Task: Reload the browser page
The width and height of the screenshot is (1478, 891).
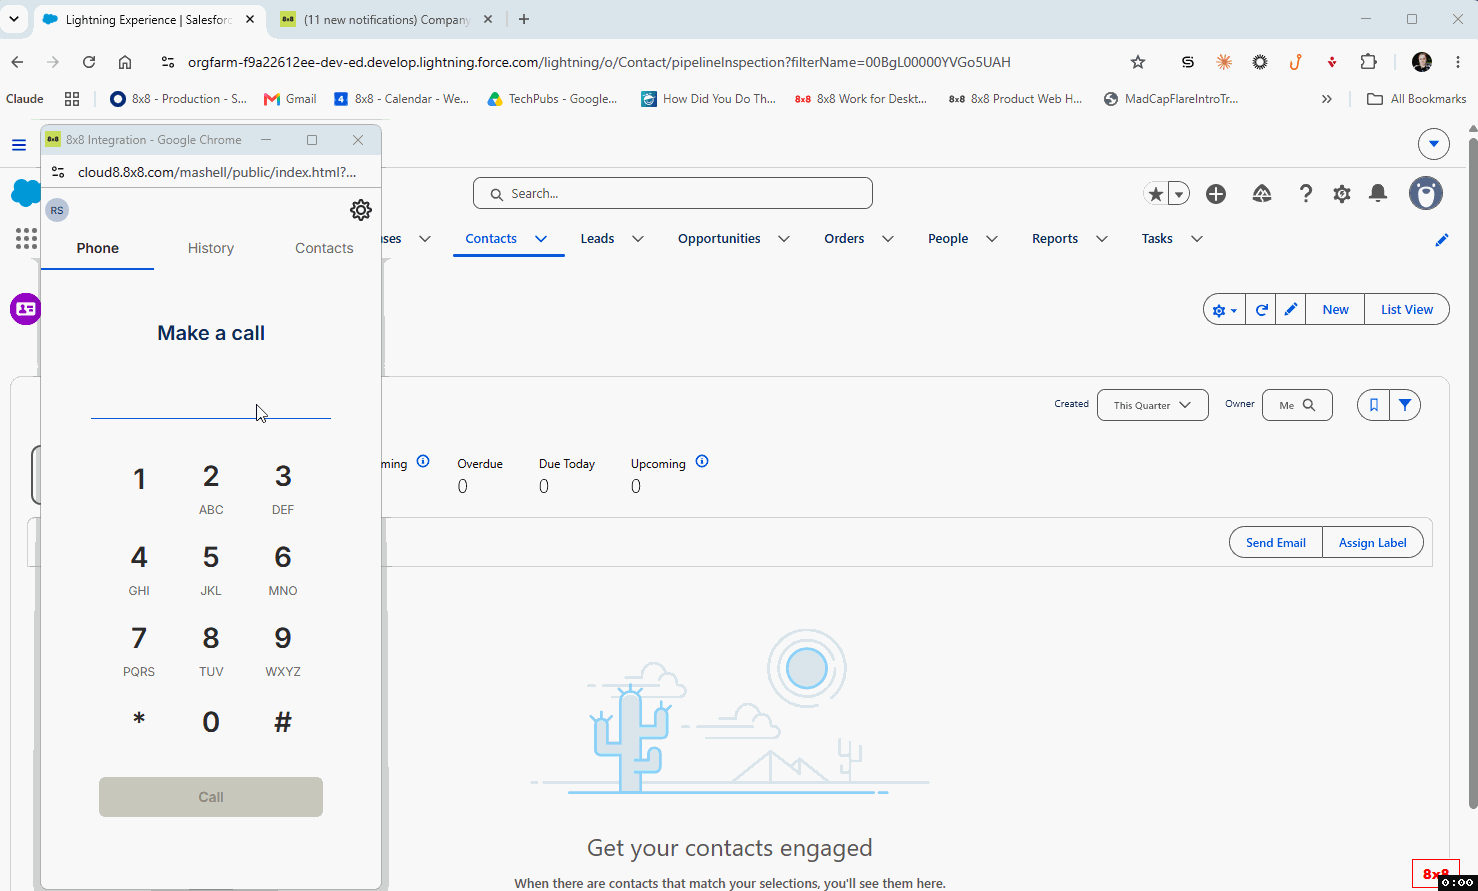Action: pos(89,62)
